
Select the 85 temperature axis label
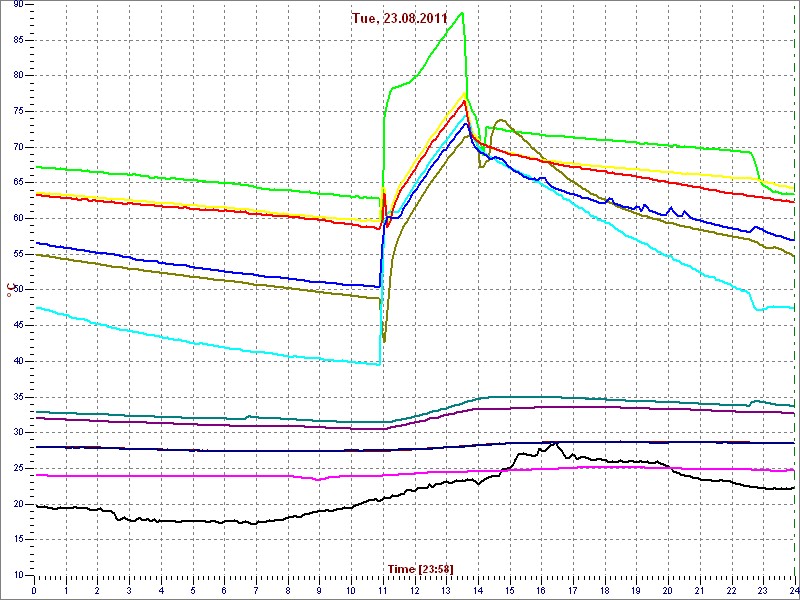click(18, 40)
